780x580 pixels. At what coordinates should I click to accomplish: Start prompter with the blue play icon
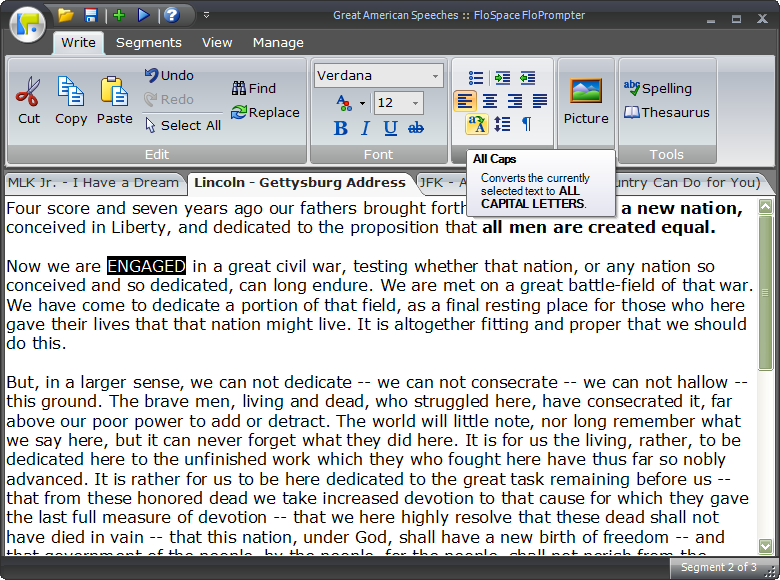pyautogui.click(x=144, y=15)
